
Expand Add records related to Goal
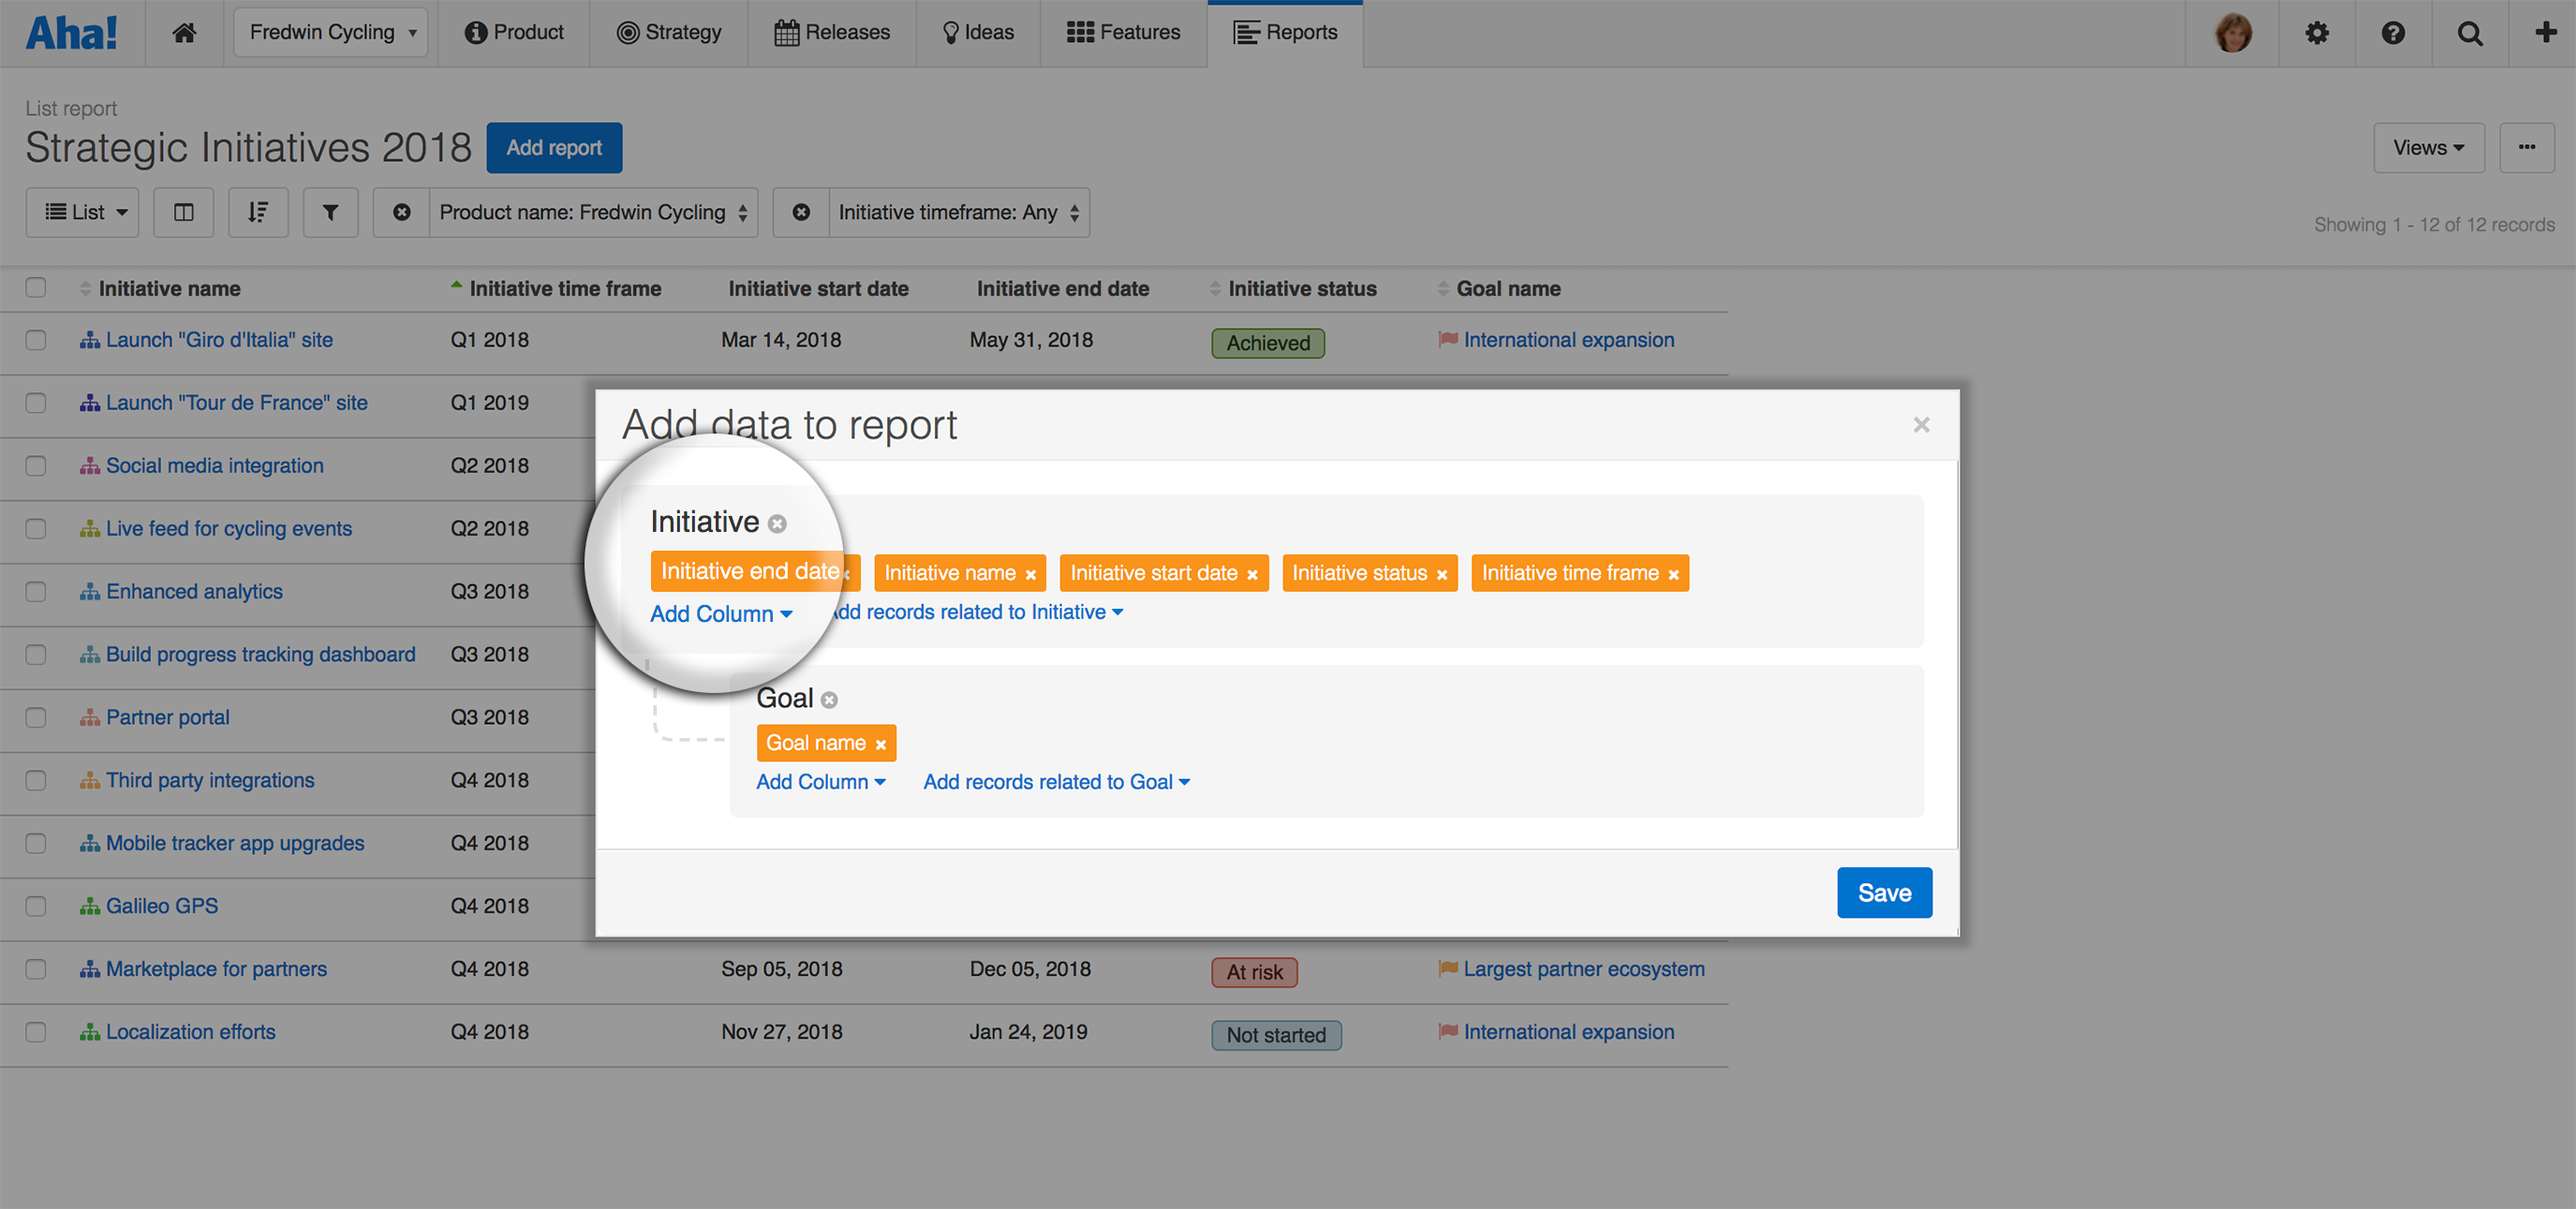(x=1056, y=782)
